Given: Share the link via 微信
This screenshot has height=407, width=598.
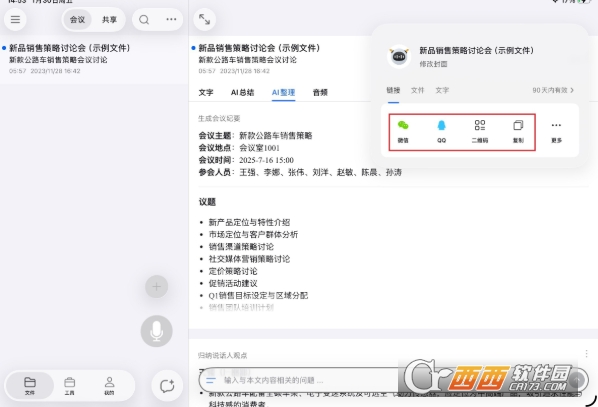Looking at the screenshot, I should [x=403, y=132].
